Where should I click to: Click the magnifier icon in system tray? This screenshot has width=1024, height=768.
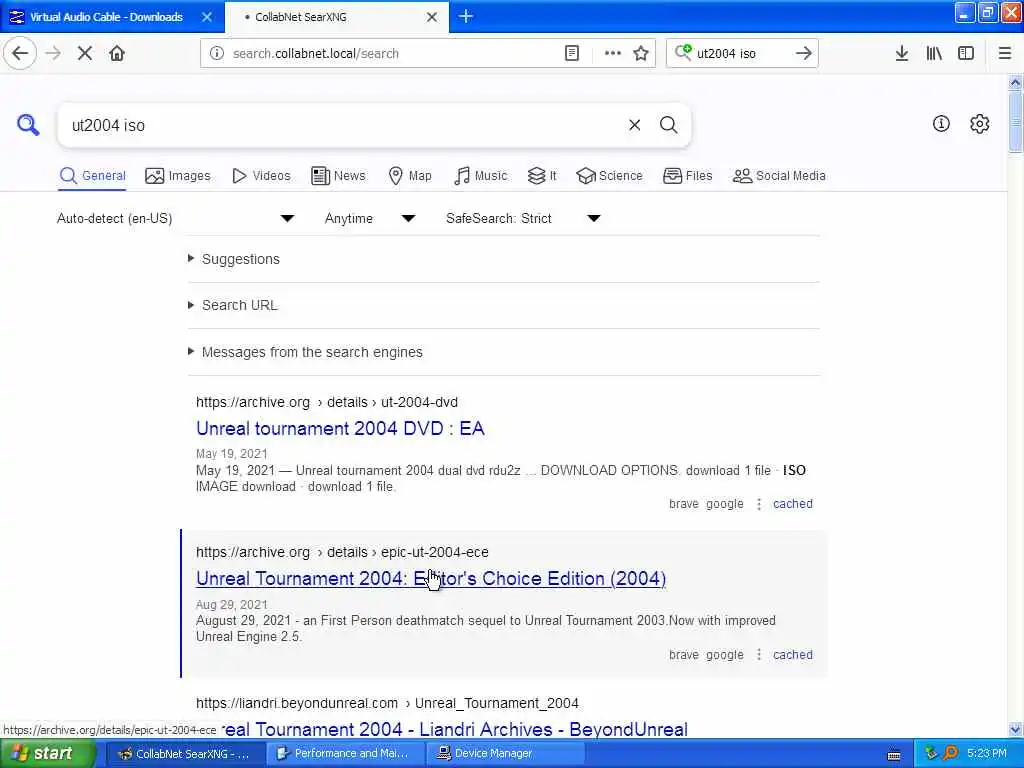pyautogui.click(x=950, y=753)
